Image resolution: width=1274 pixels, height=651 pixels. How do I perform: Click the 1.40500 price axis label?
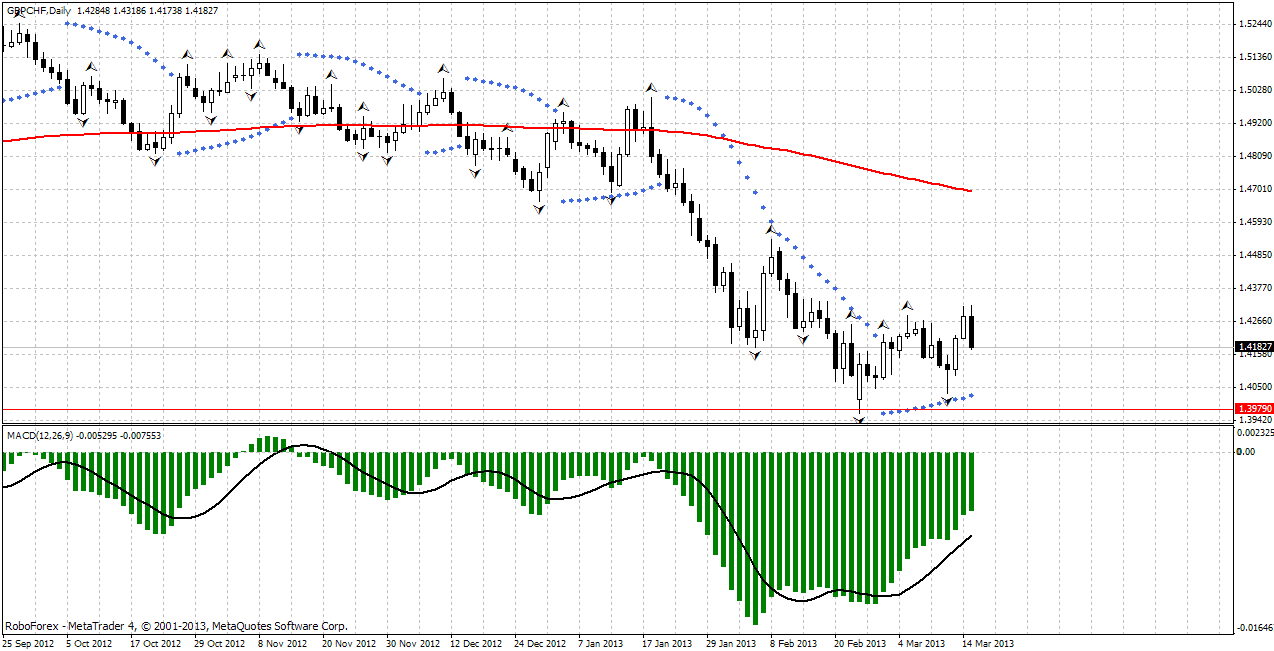coord(1255,387)
